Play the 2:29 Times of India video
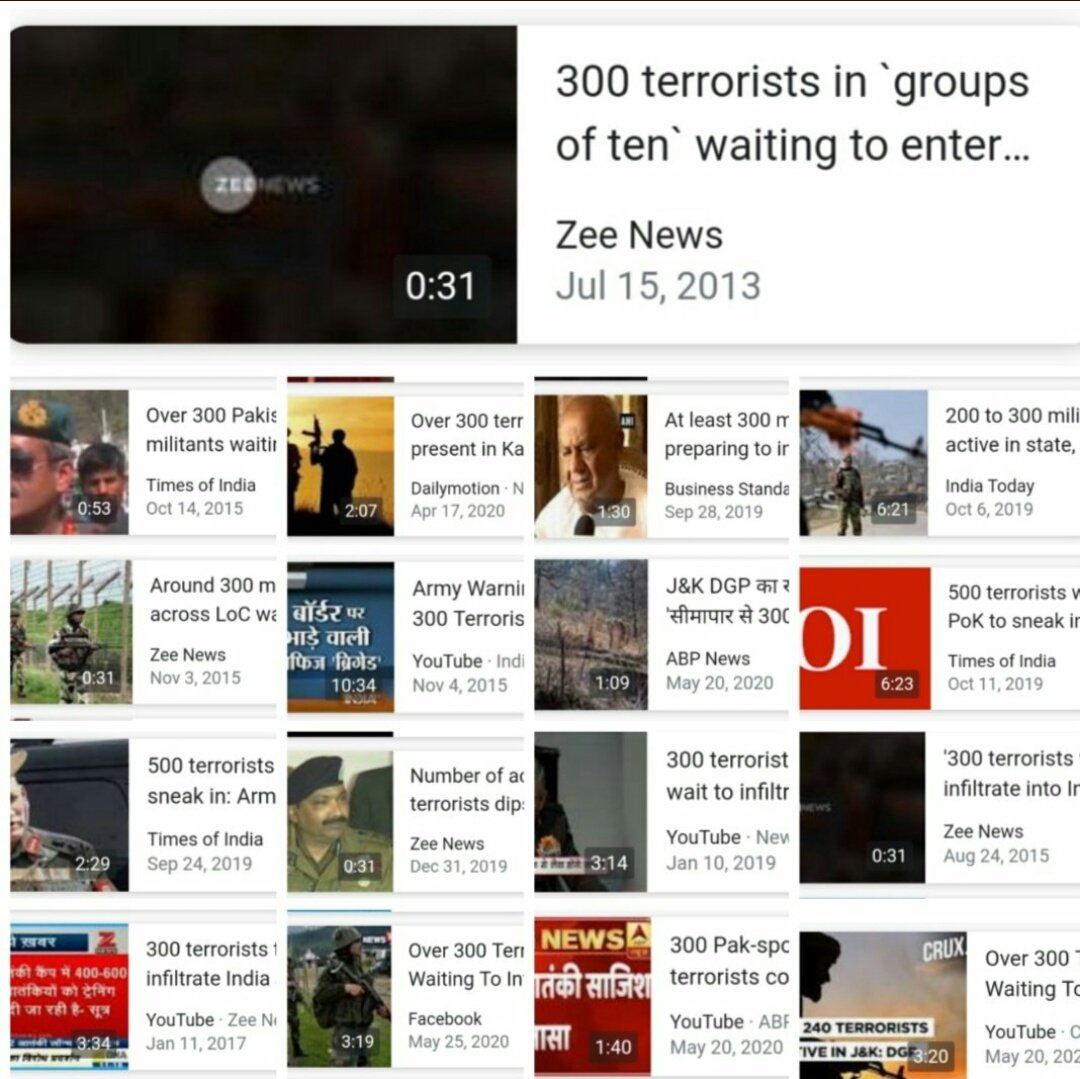The width and height of the screenshot is (1080, 1079). click(x=69, y=815)
